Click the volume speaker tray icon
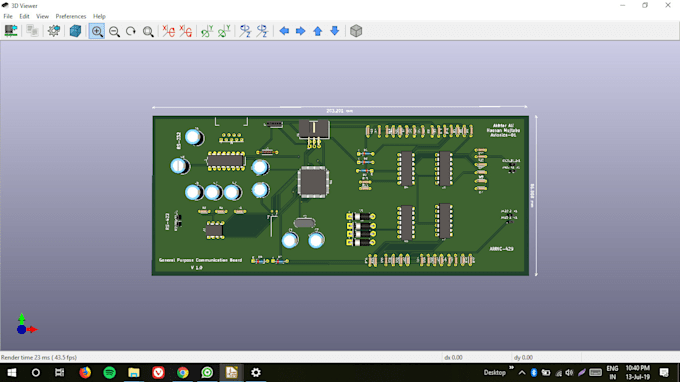Viewport: 680px width, 382px height. [569, 373]
